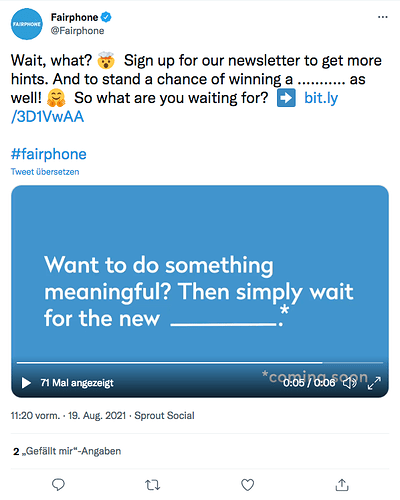Open the Fairphone profile avatar
The image size is (400, 500).
[27, 24]
